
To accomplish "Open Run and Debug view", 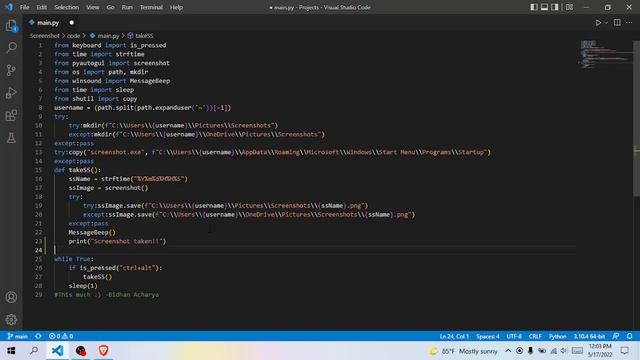I will pyautogui.click(x=11, y=93).
